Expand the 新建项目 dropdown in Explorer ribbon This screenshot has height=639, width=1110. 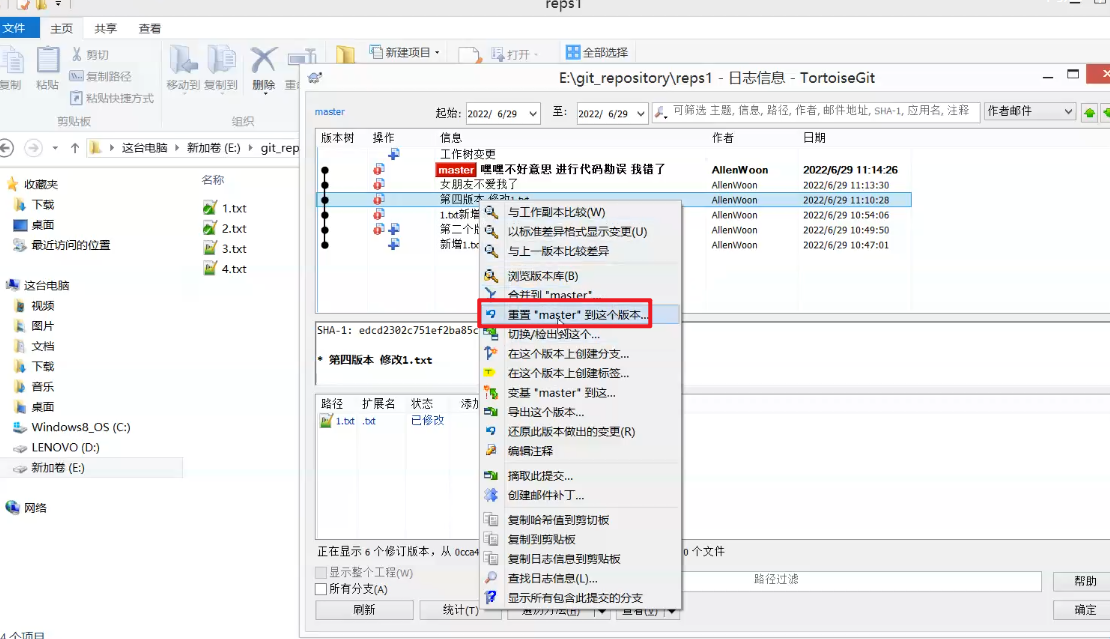[437, 52]
